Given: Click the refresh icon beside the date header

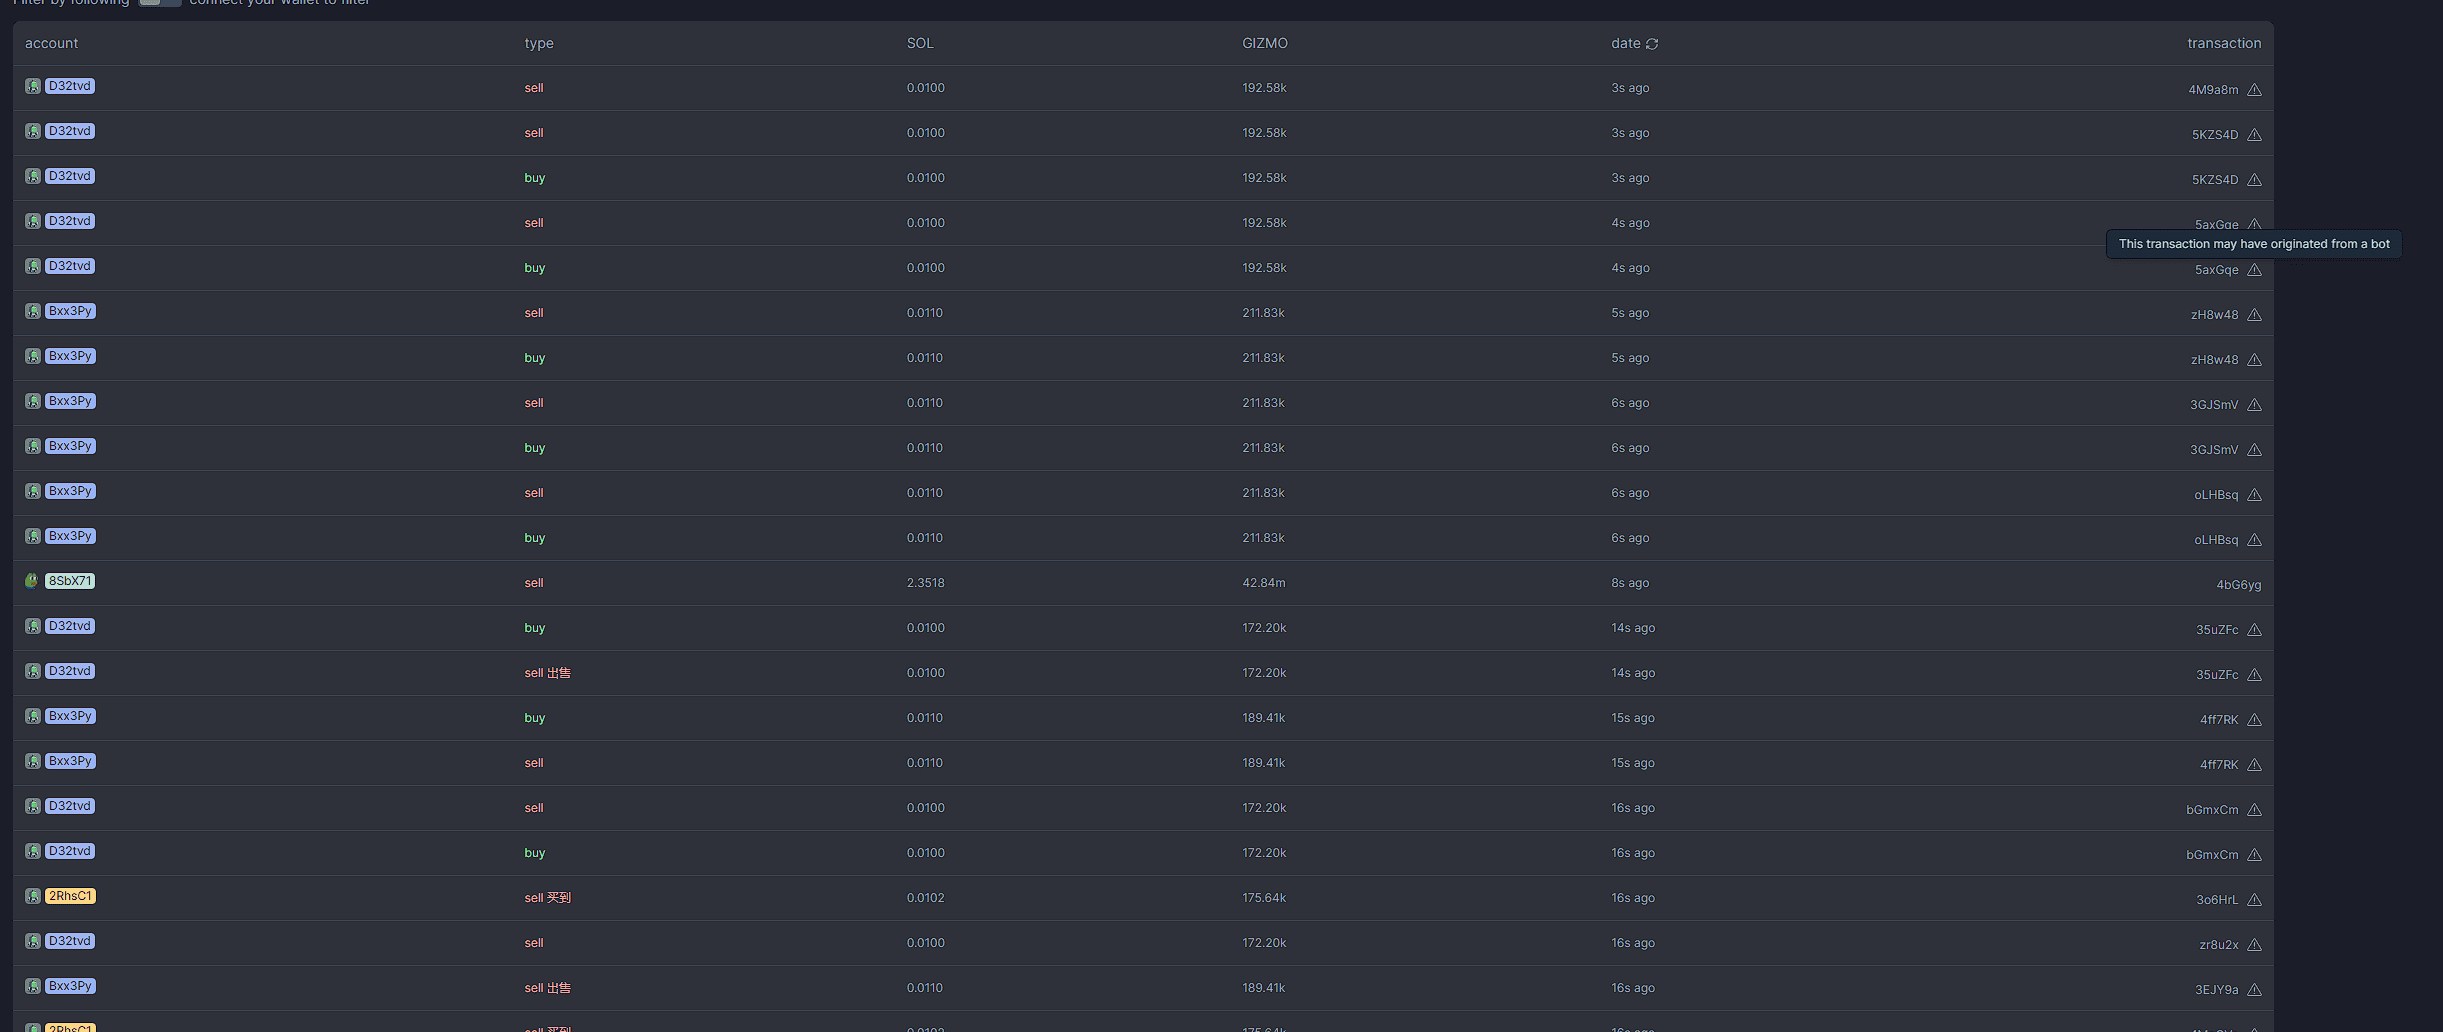Looking at the screenshot, I should pyautogui.click(x=1652, y=44).
